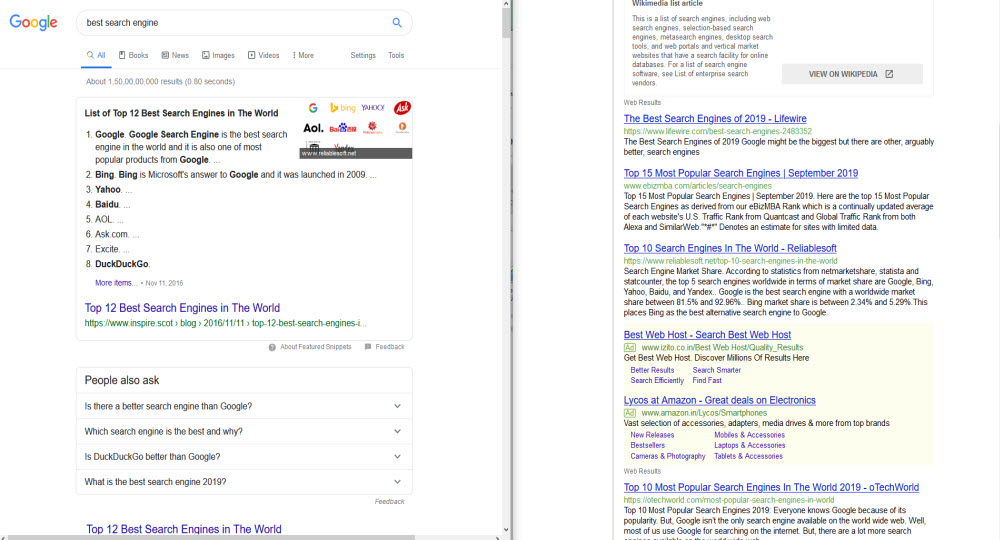This screenshot has height=540, width=1000.
Task: Click the Ad badge on the Amazon result
Action: pos(629,413)
